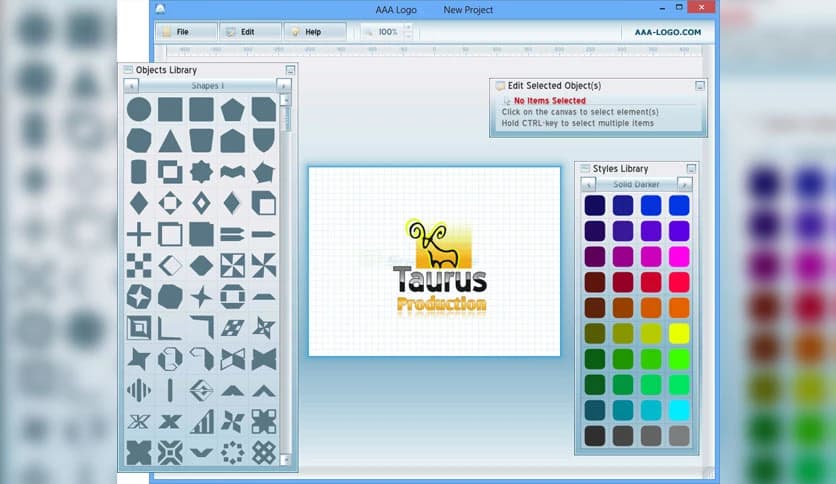Pick the checkerboard pattern shape
The width and height of the screenshot is (836, 484).
(139, 265)
